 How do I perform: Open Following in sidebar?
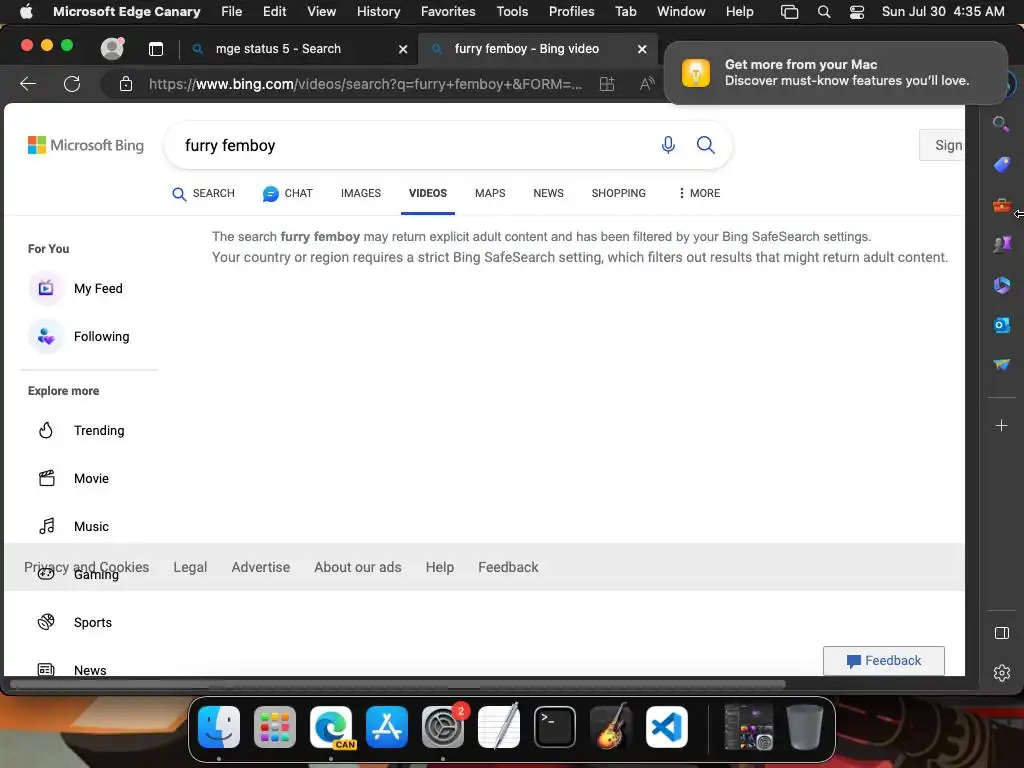tap(80, 336)
